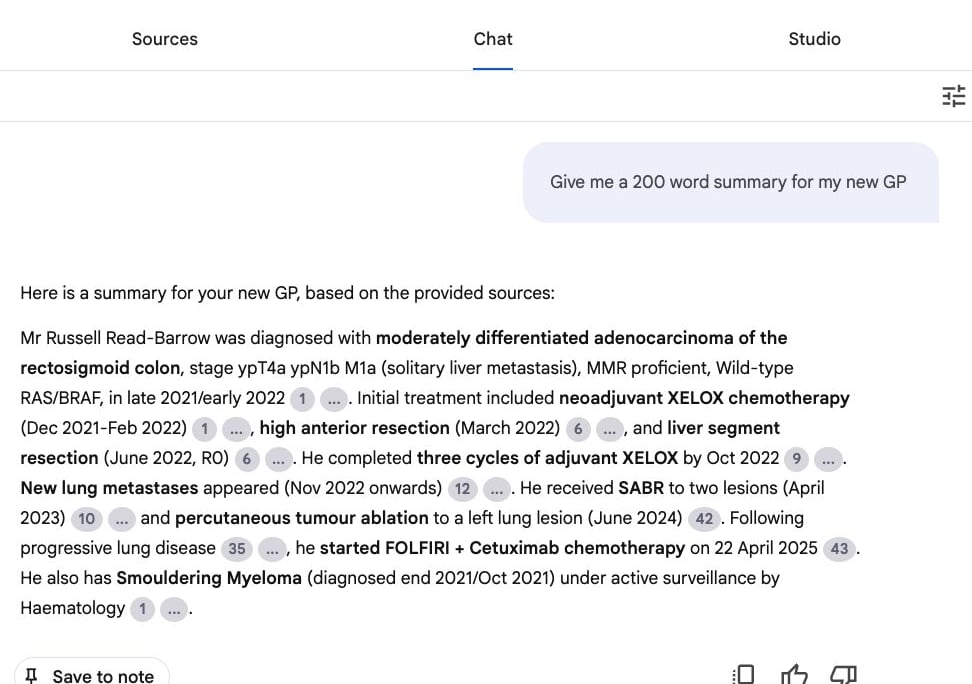Image resolution: width=972 pixels, height=684 pixels.
Task: Expand more citations after citation 12
Action: click(496, 488)
